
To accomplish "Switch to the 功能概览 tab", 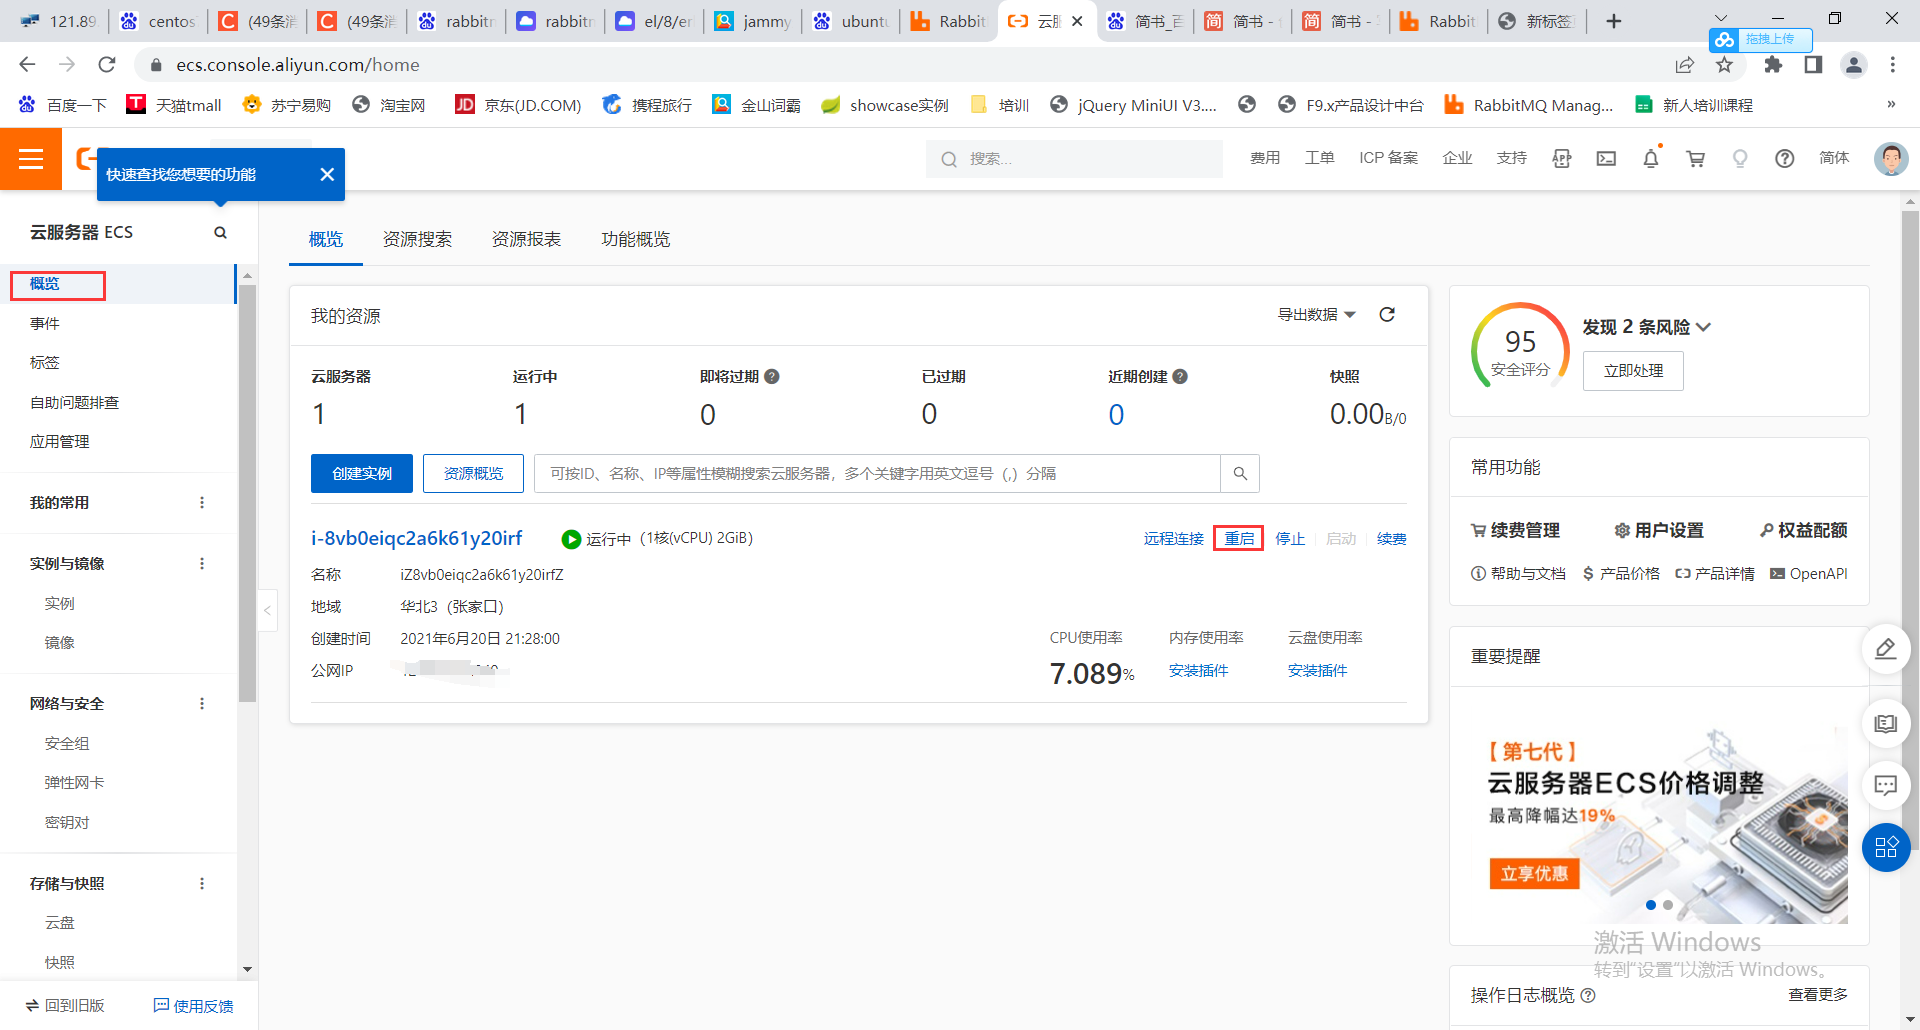I will pyautogui.click(x=635, y=240).
